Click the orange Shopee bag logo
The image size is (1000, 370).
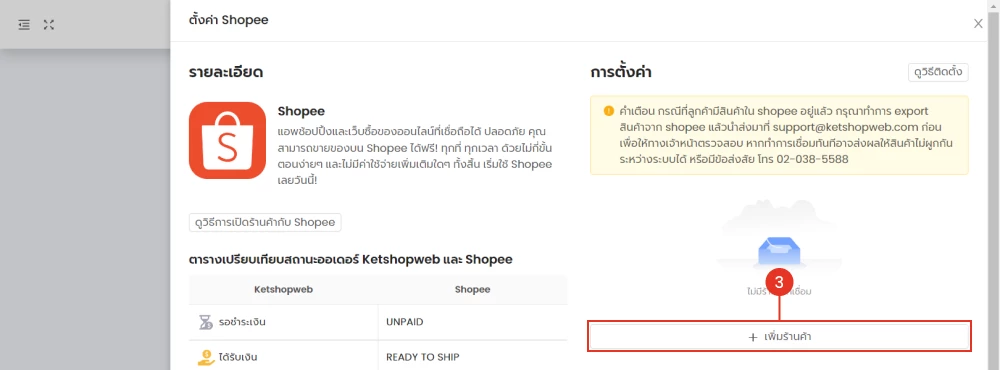[227, 140]
